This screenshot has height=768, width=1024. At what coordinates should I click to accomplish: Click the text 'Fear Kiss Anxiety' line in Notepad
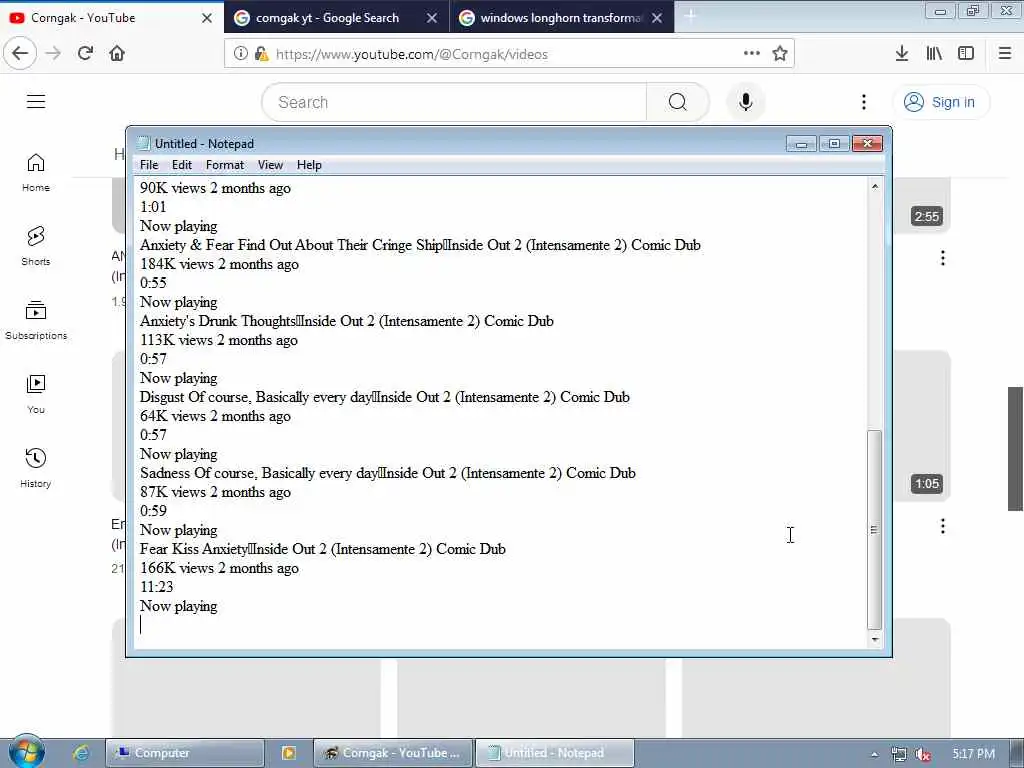point(323,549)
